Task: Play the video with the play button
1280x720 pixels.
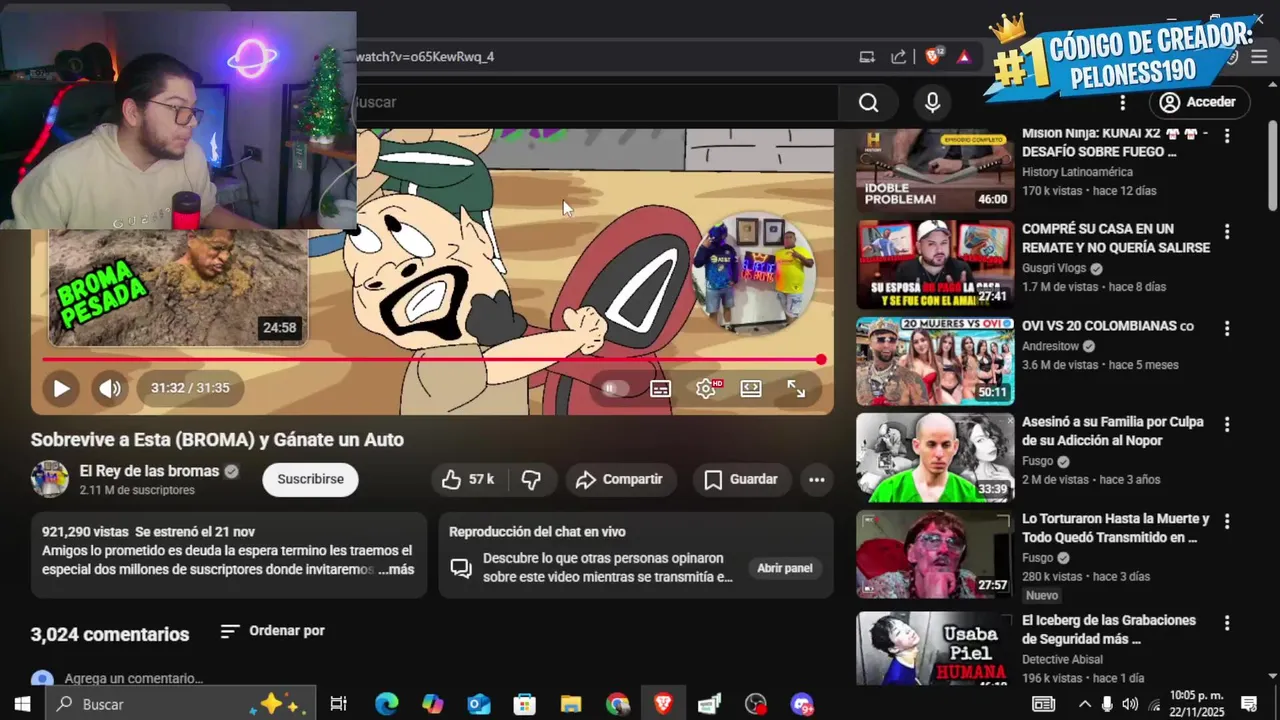Action: coord(61,389)
